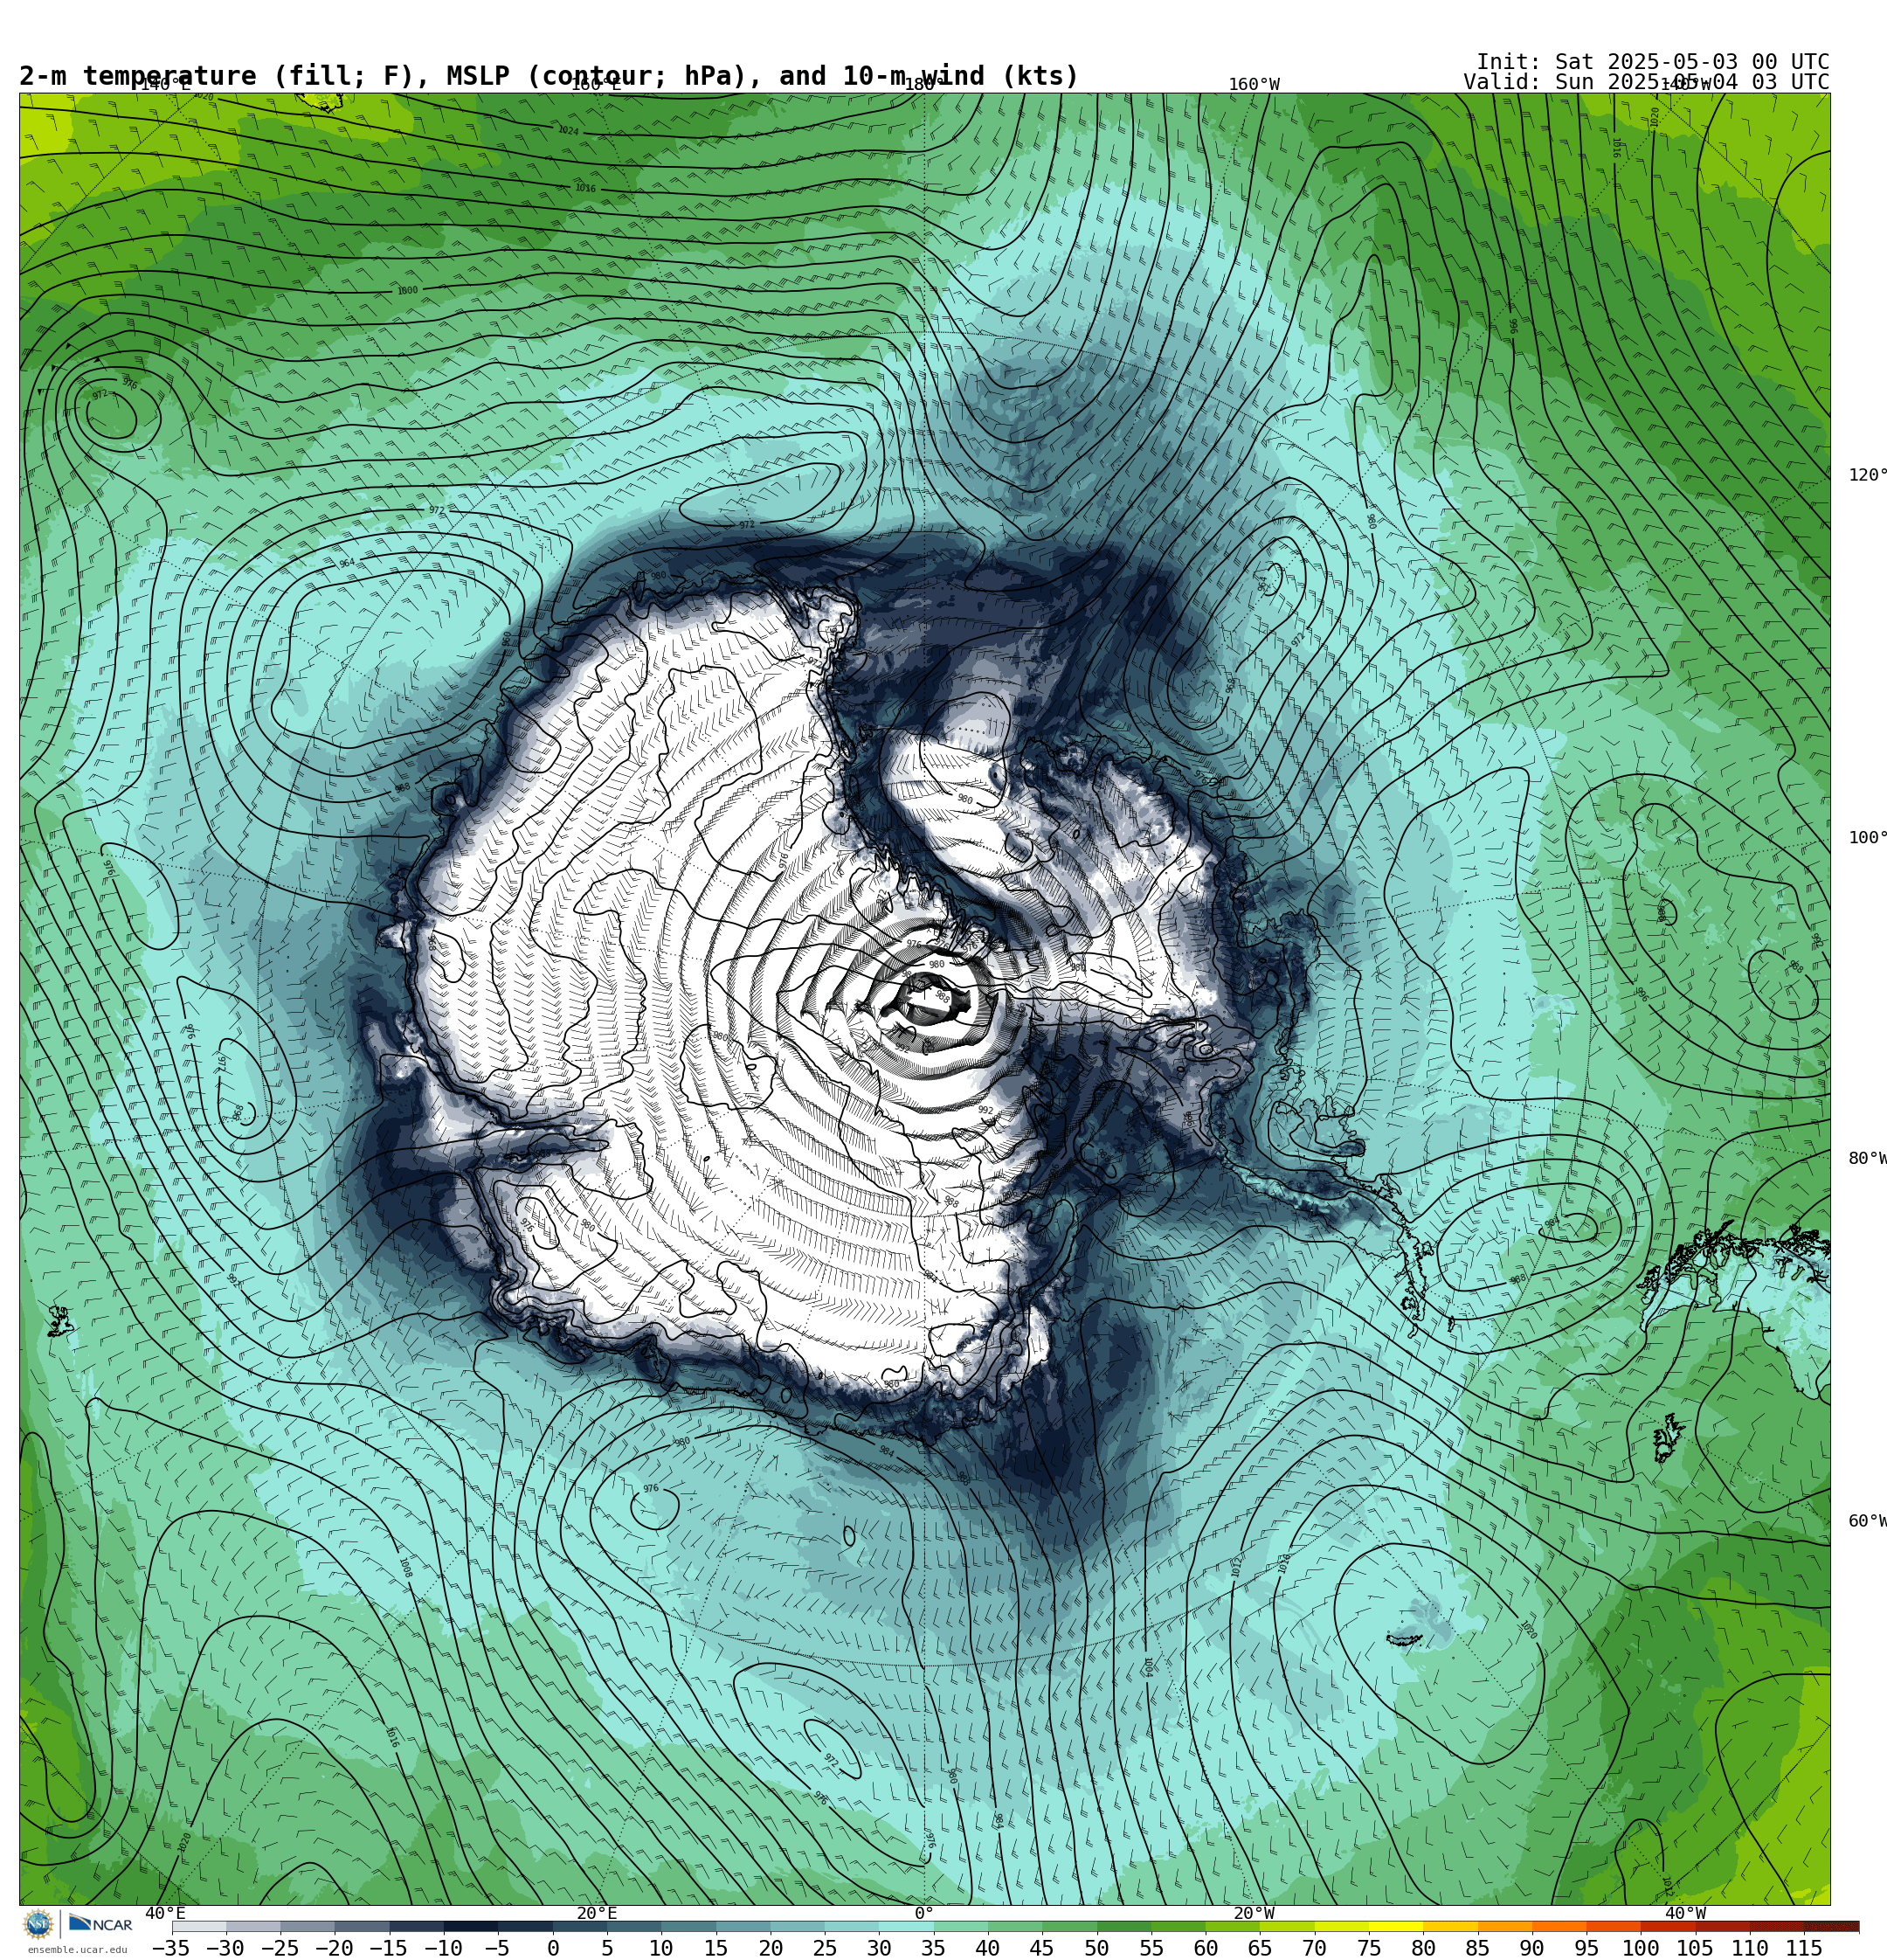Click the 0° longitude label at bottom
Image resolution: width=1887 pixels, height=1960 pixels.
point(924,1913)
